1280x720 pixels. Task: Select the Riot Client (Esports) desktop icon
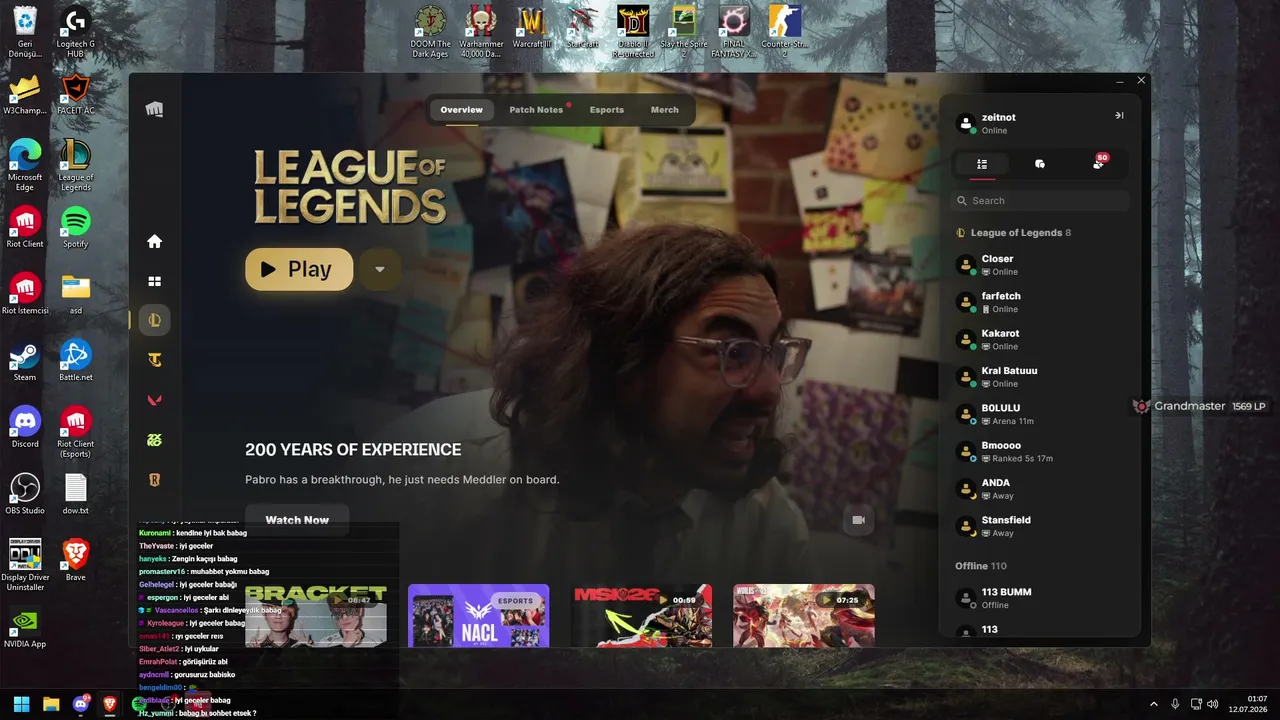click(76, 433)
